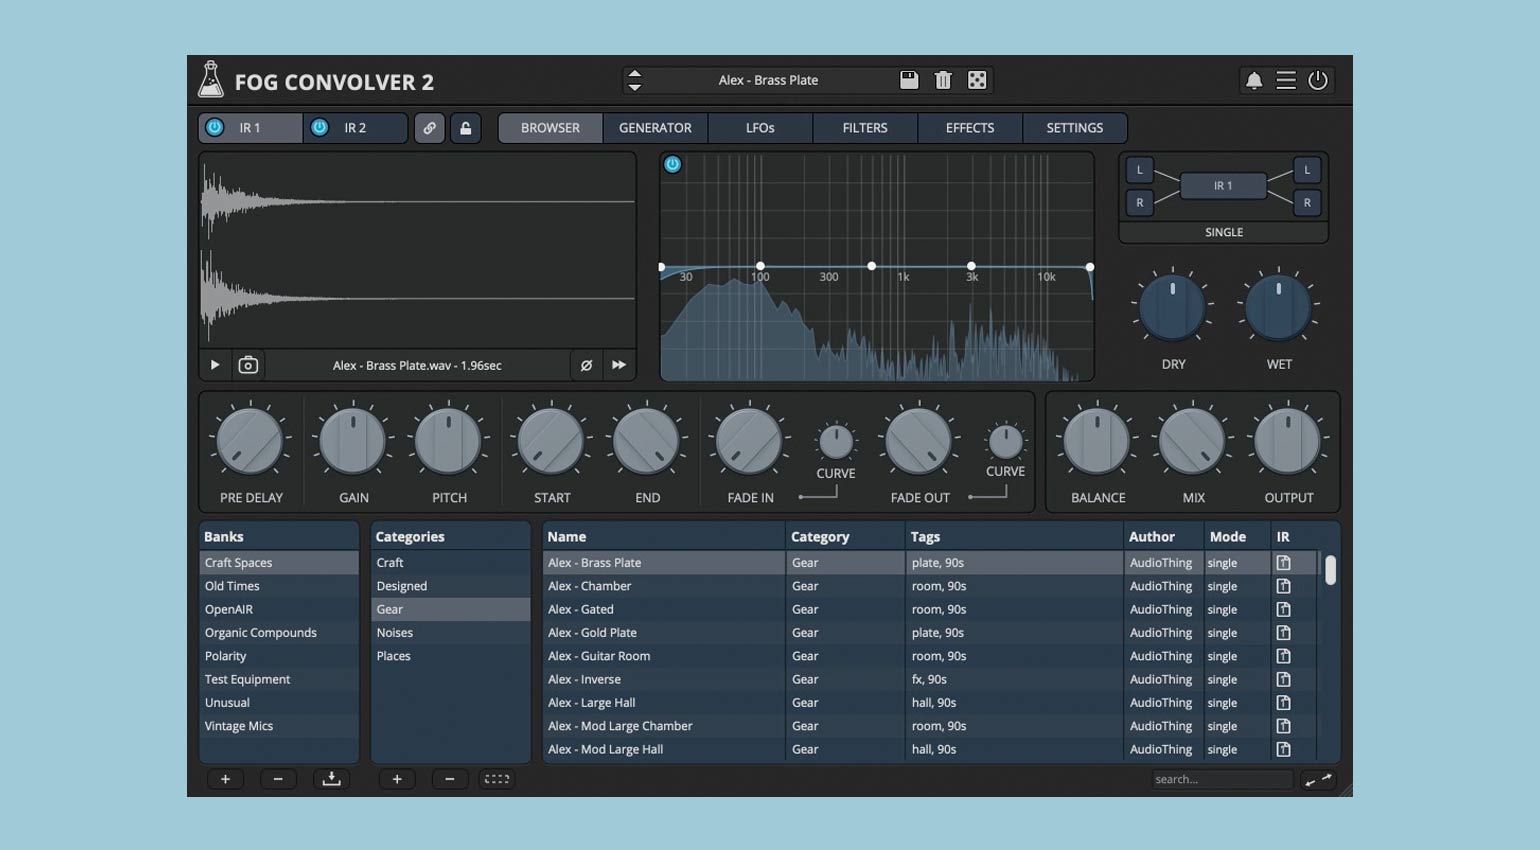This screenshot has height=850, width=1540.
Task: Click the preset search field
Action: [x=1220, y=779]
